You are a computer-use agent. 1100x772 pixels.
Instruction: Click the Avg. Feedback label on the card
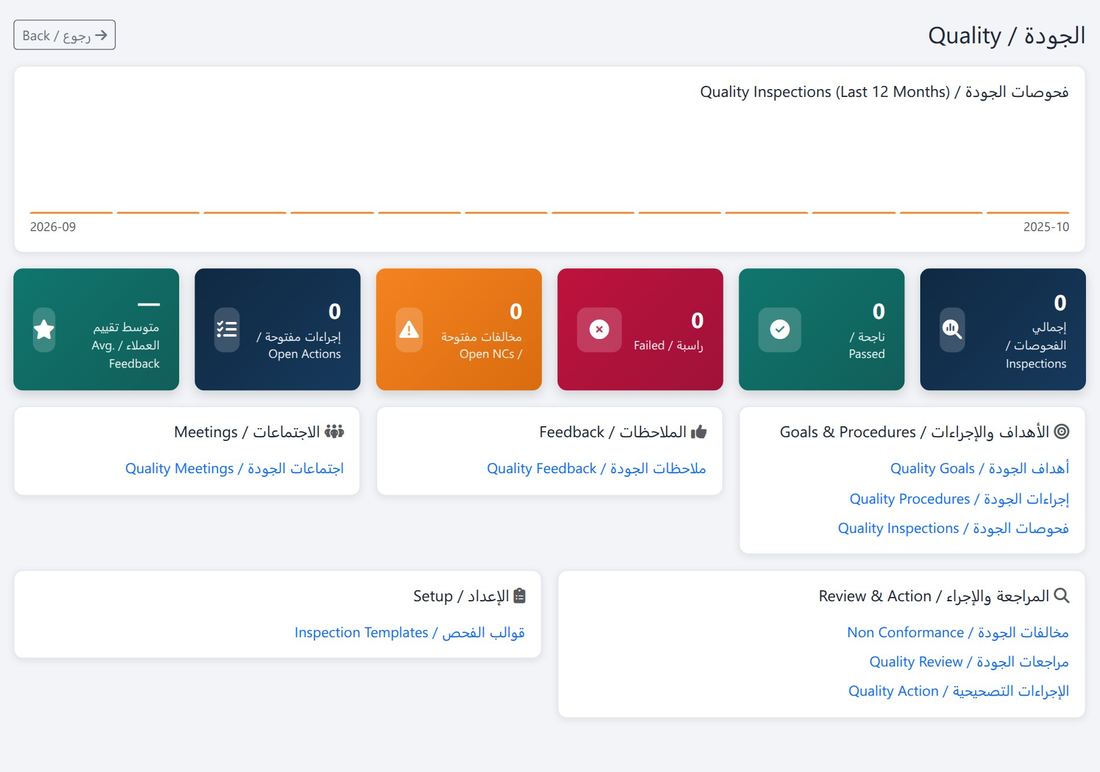coord(126,345)
